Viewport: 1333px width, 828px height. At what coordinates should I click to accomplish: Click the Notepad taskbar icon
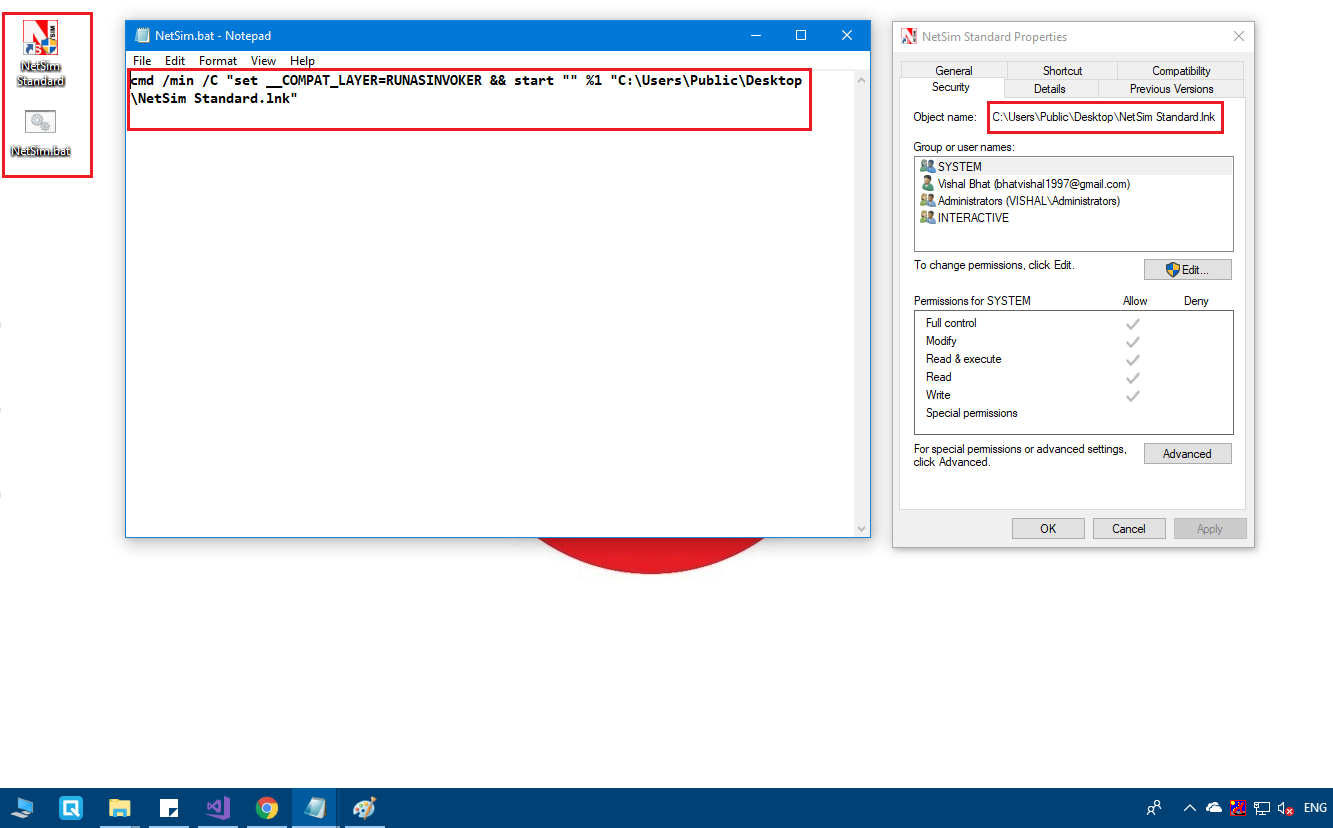click(314, 808)
